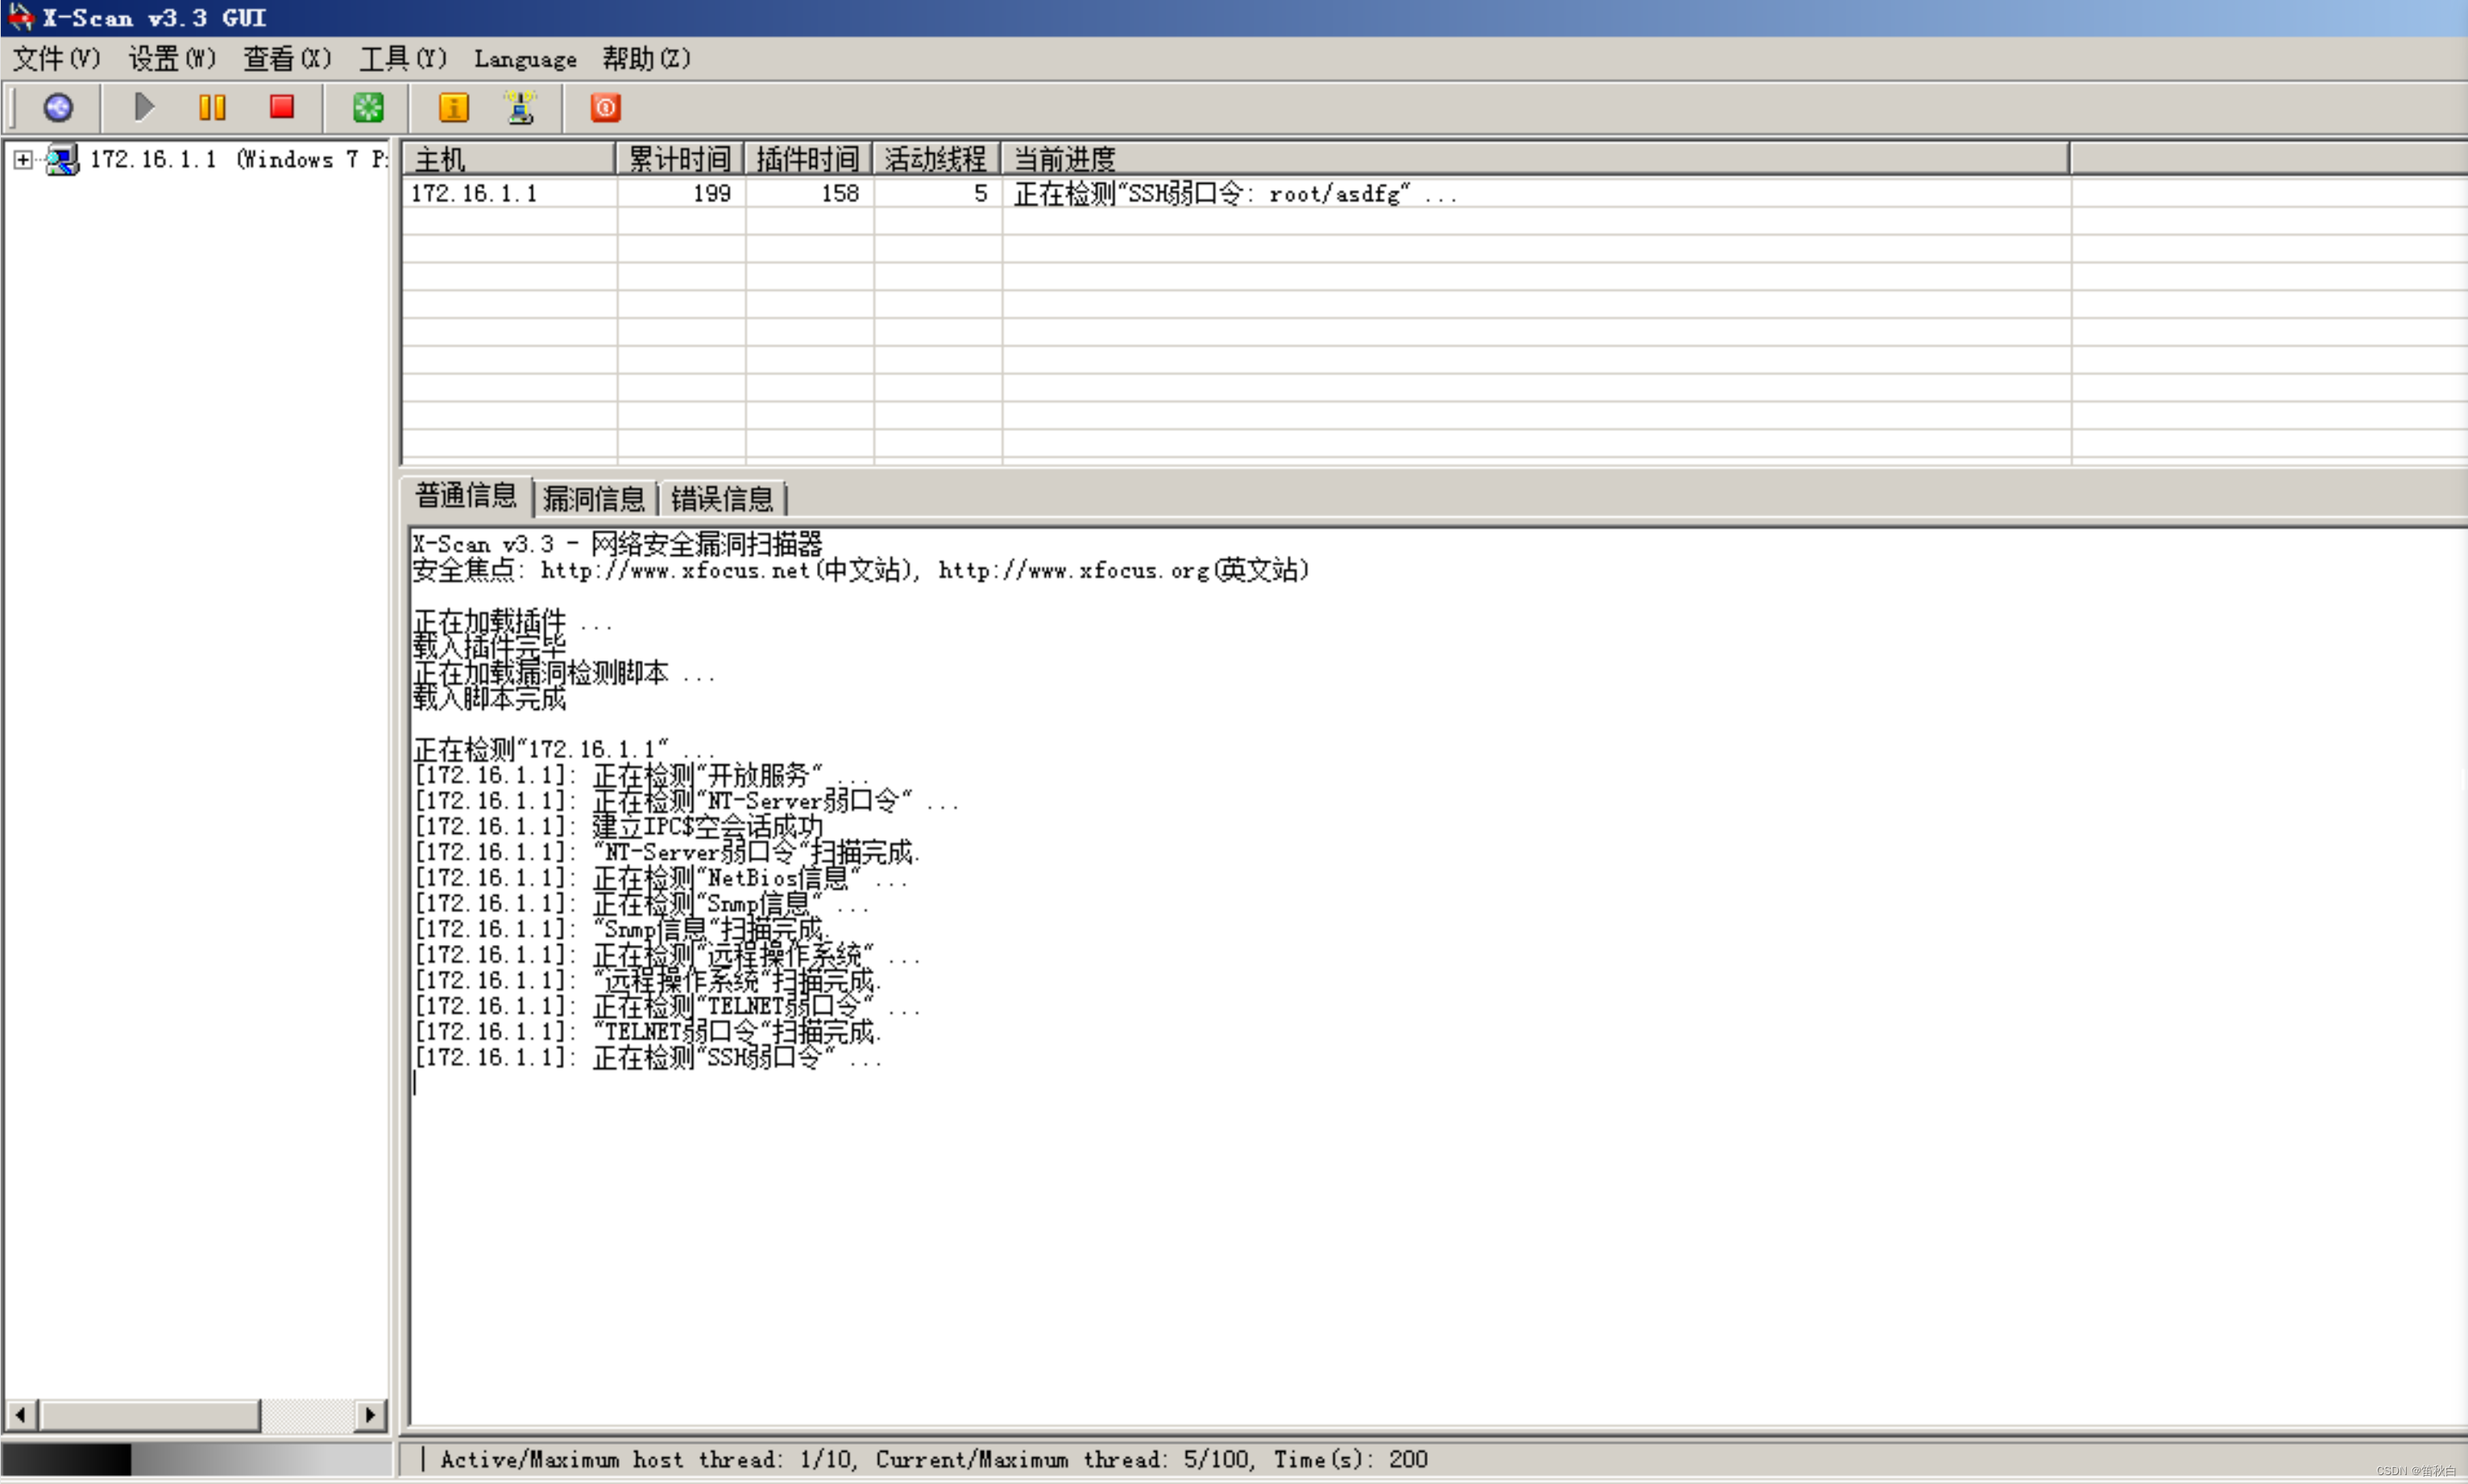Click active threads value 5
The image size is (2468, 1484).
[x=980, y=194]
